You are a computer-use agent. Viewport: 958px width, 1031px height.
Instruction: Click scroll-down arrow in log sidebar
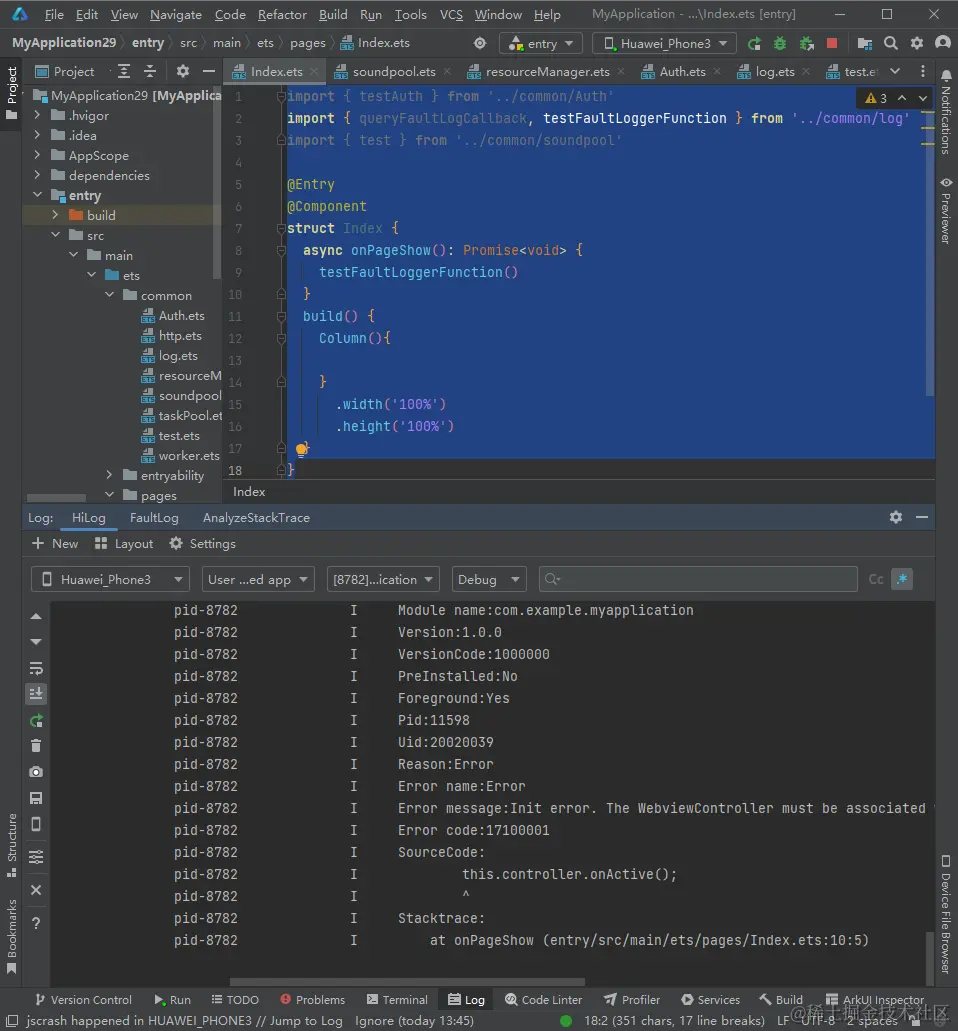click(36, 642)
